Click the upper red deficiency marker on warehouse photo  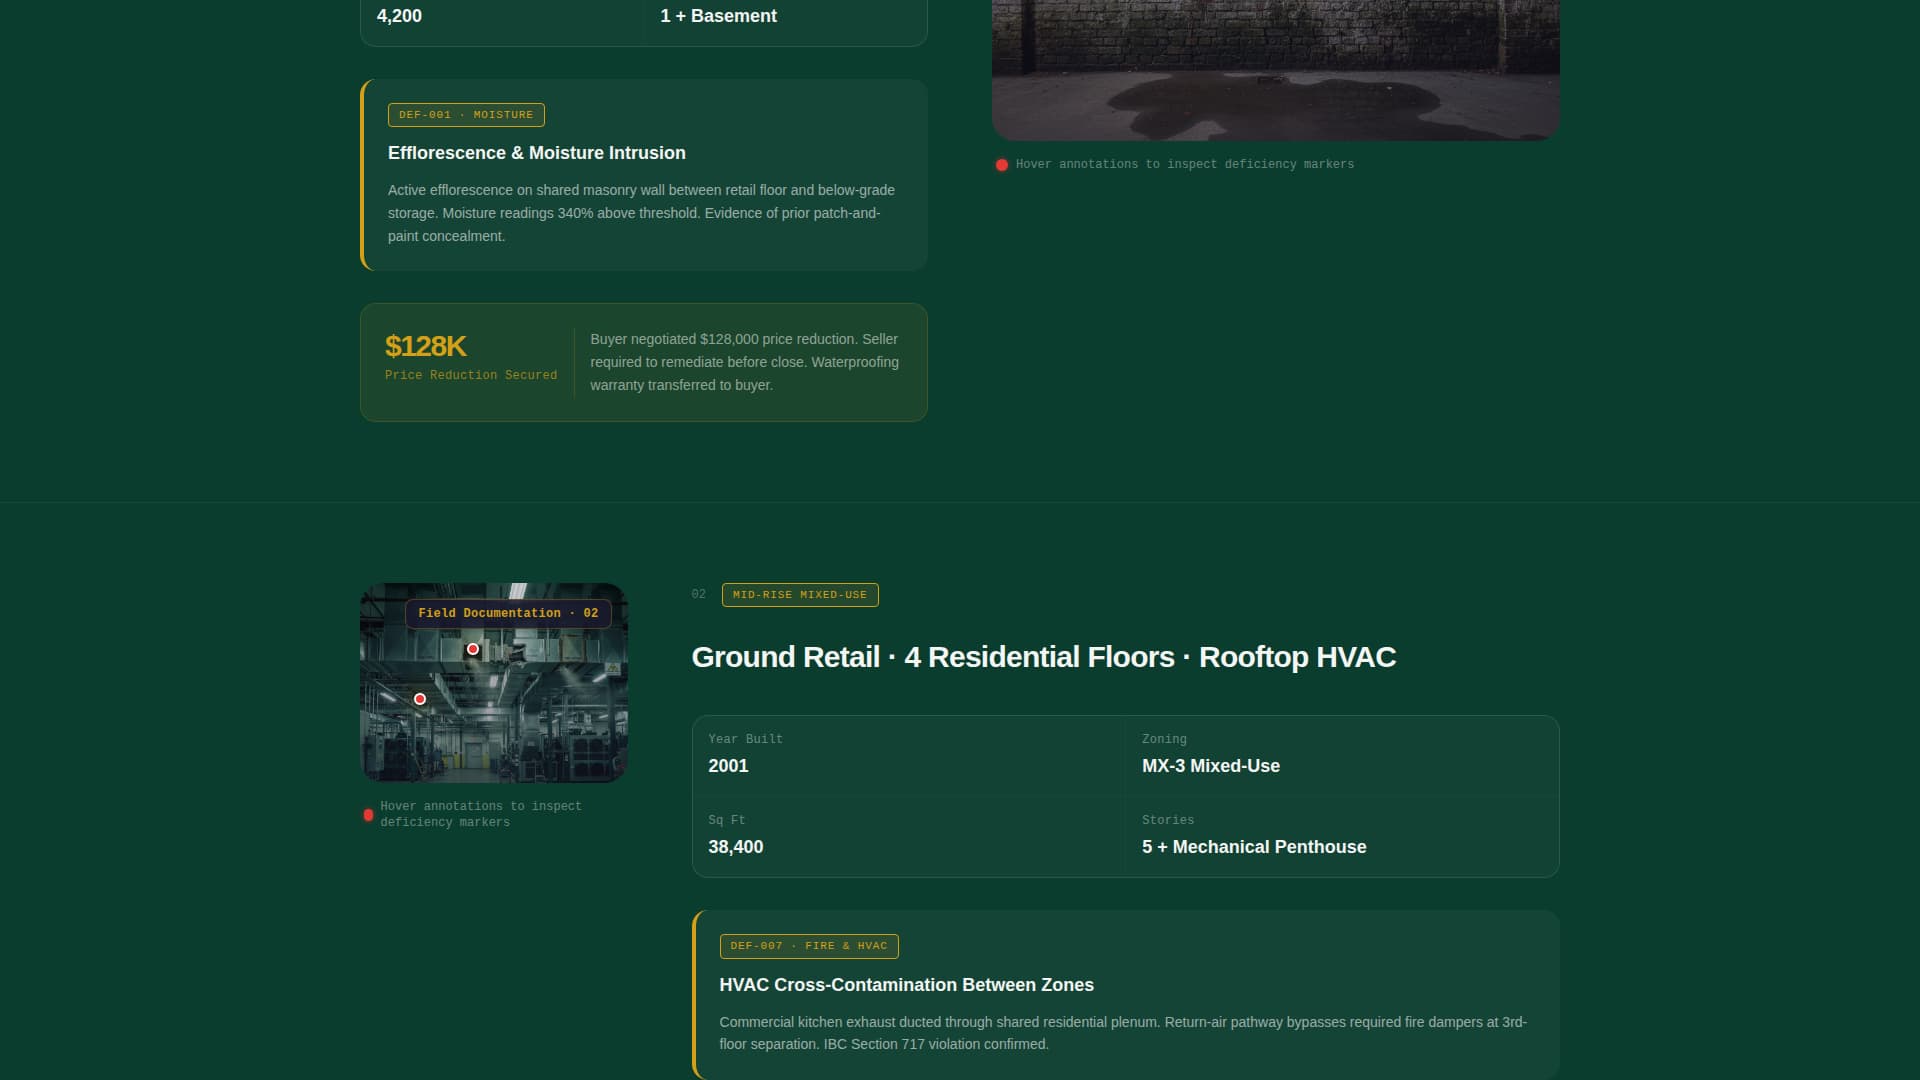pyautogui.click(x=473, y=649)
